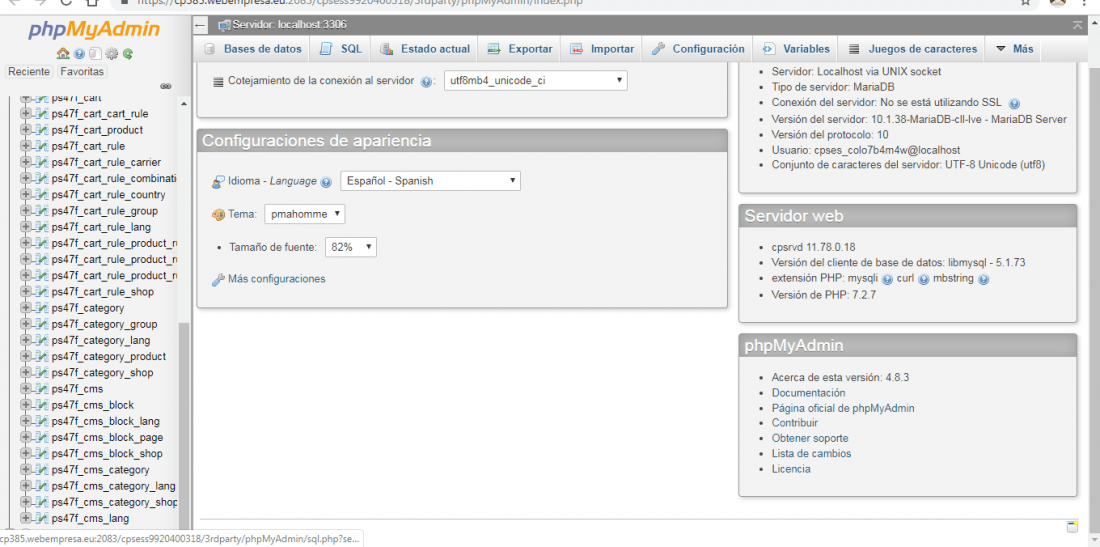Click help icon after mysqli extension
The height and width of the screenshot is (547, 1100).
pos(887,279)
